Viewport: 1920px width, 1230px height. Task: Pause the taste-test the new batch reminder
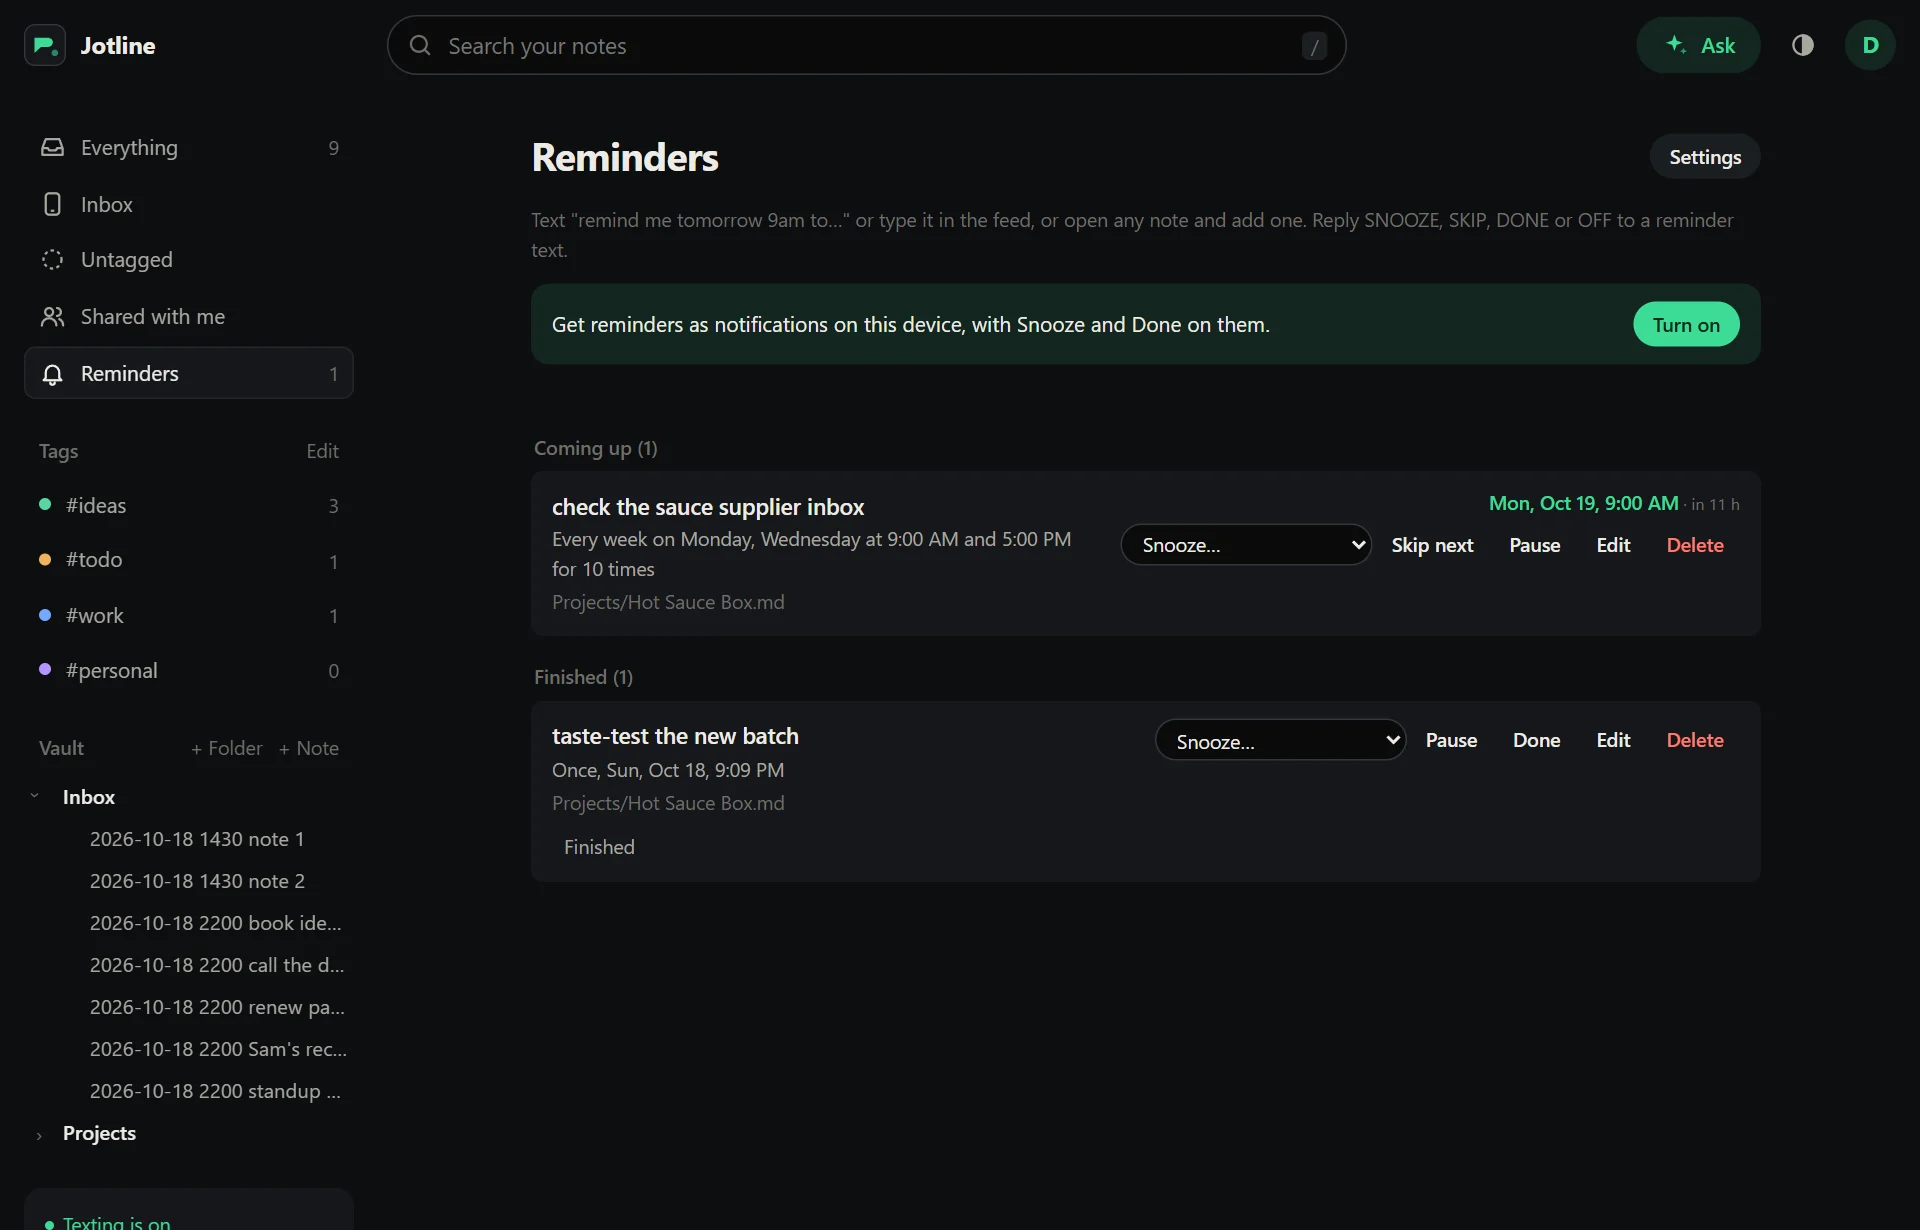pyautogui.click(x=1451, y=740)
